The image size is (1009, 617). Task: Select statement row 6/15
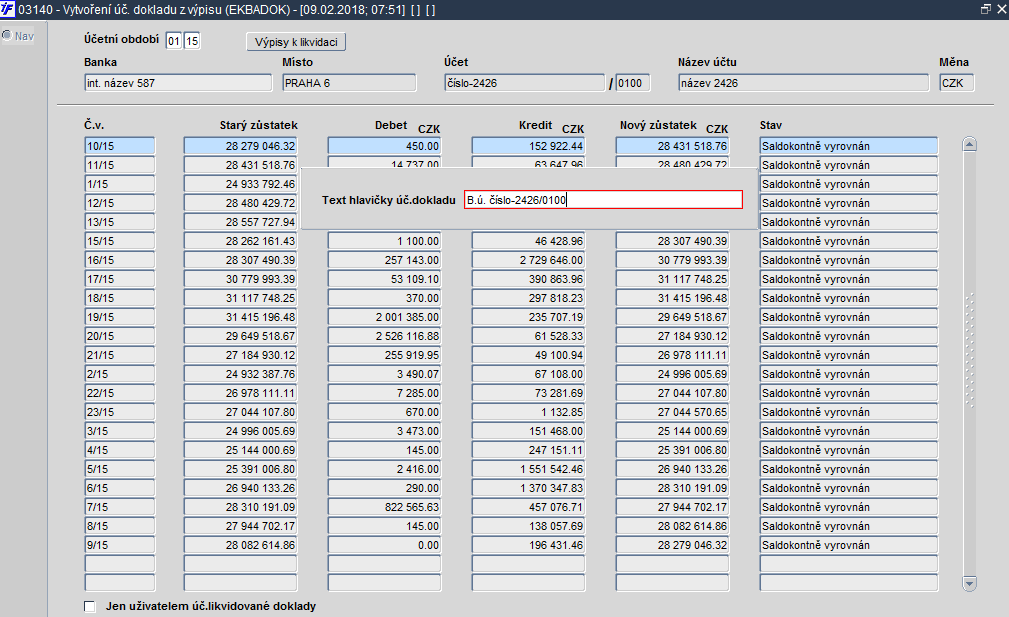tap(120, 488)
